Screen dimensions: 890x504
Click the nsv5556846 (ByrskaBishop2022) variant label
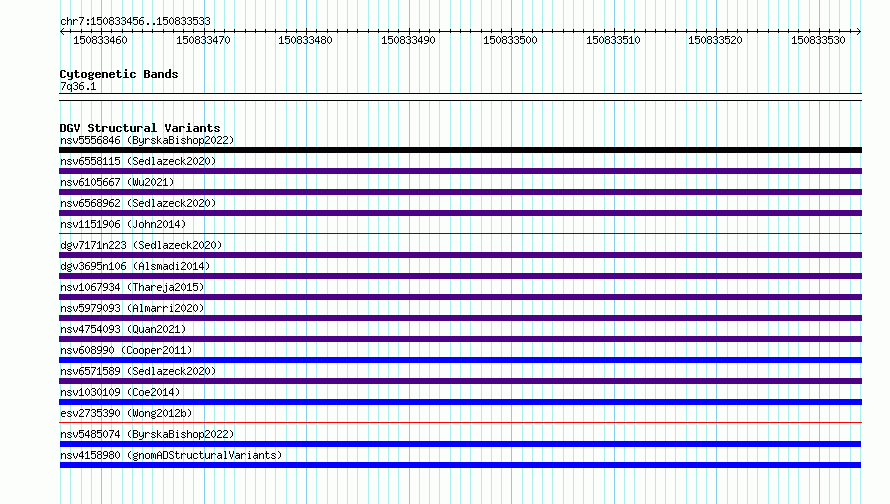click(147, 140)
